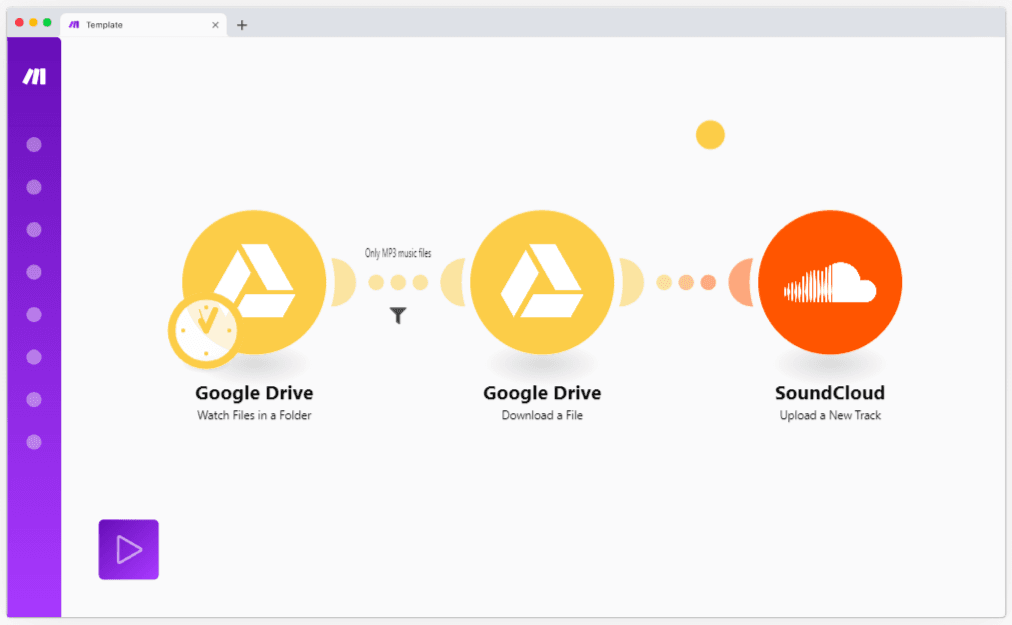Click the funnel filter icon

[398, 316]
